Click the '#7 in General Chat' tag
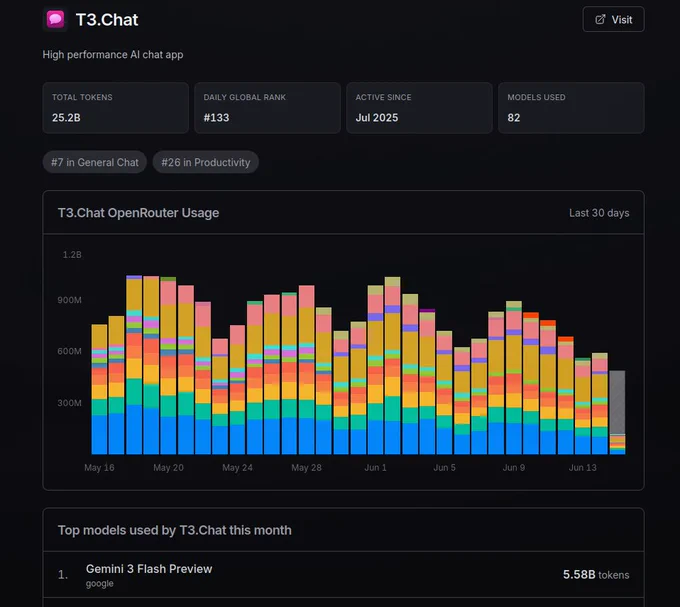The height and width of the screenshot is (607, 680). (95, 162)
